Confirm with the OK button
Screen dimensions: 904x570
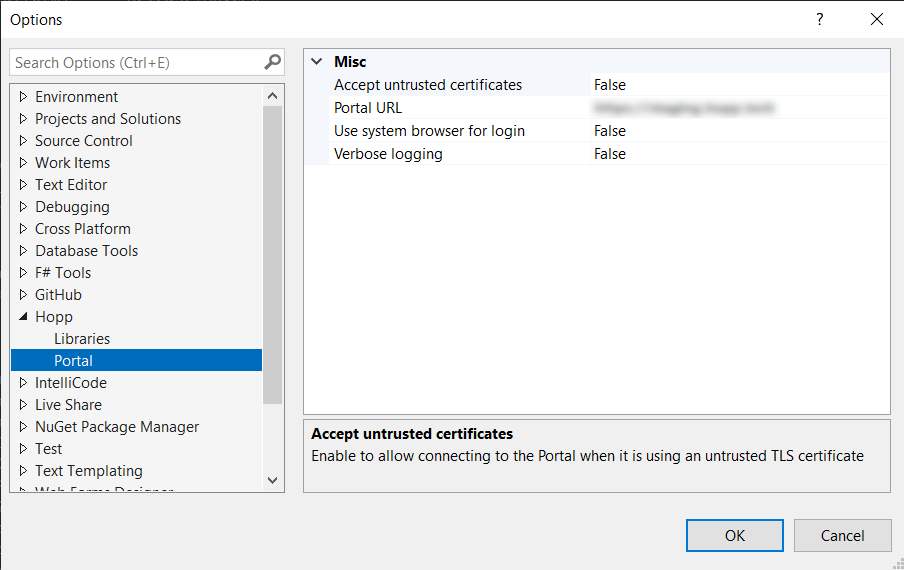tap(734, 535)
